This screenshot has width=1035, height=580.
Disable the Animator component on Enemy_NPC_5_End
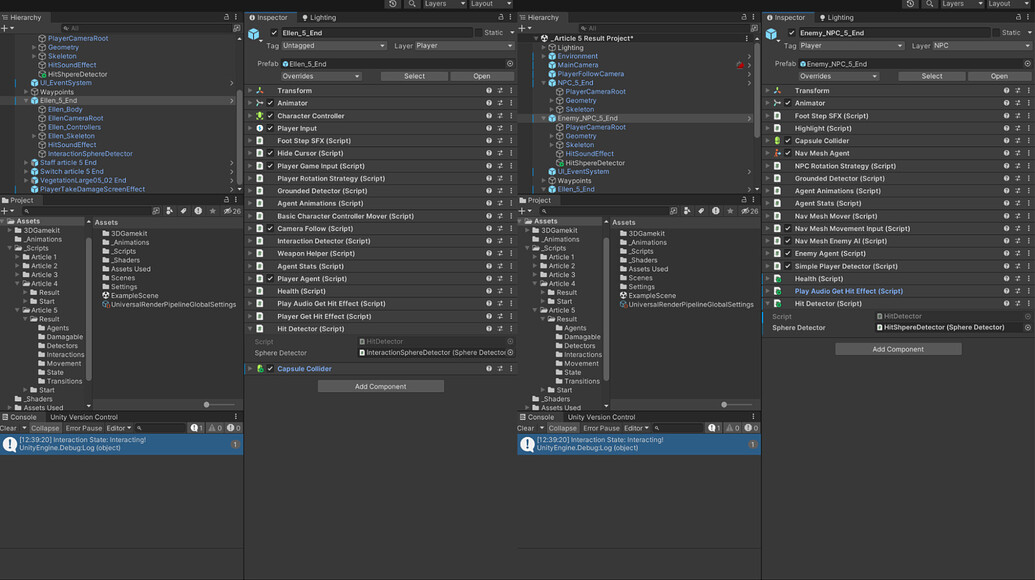pos(790,103)
